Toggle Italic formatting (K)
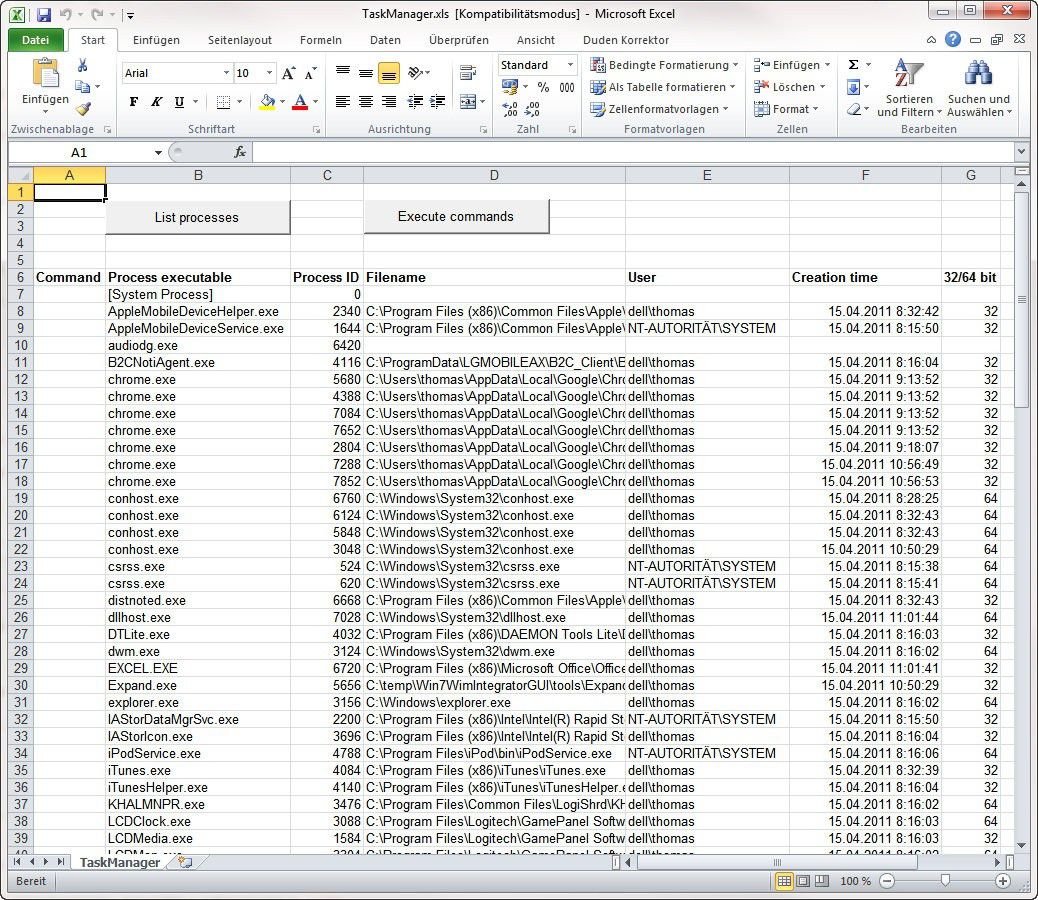Screen dimensions: 1038x900 click(156, 101)
